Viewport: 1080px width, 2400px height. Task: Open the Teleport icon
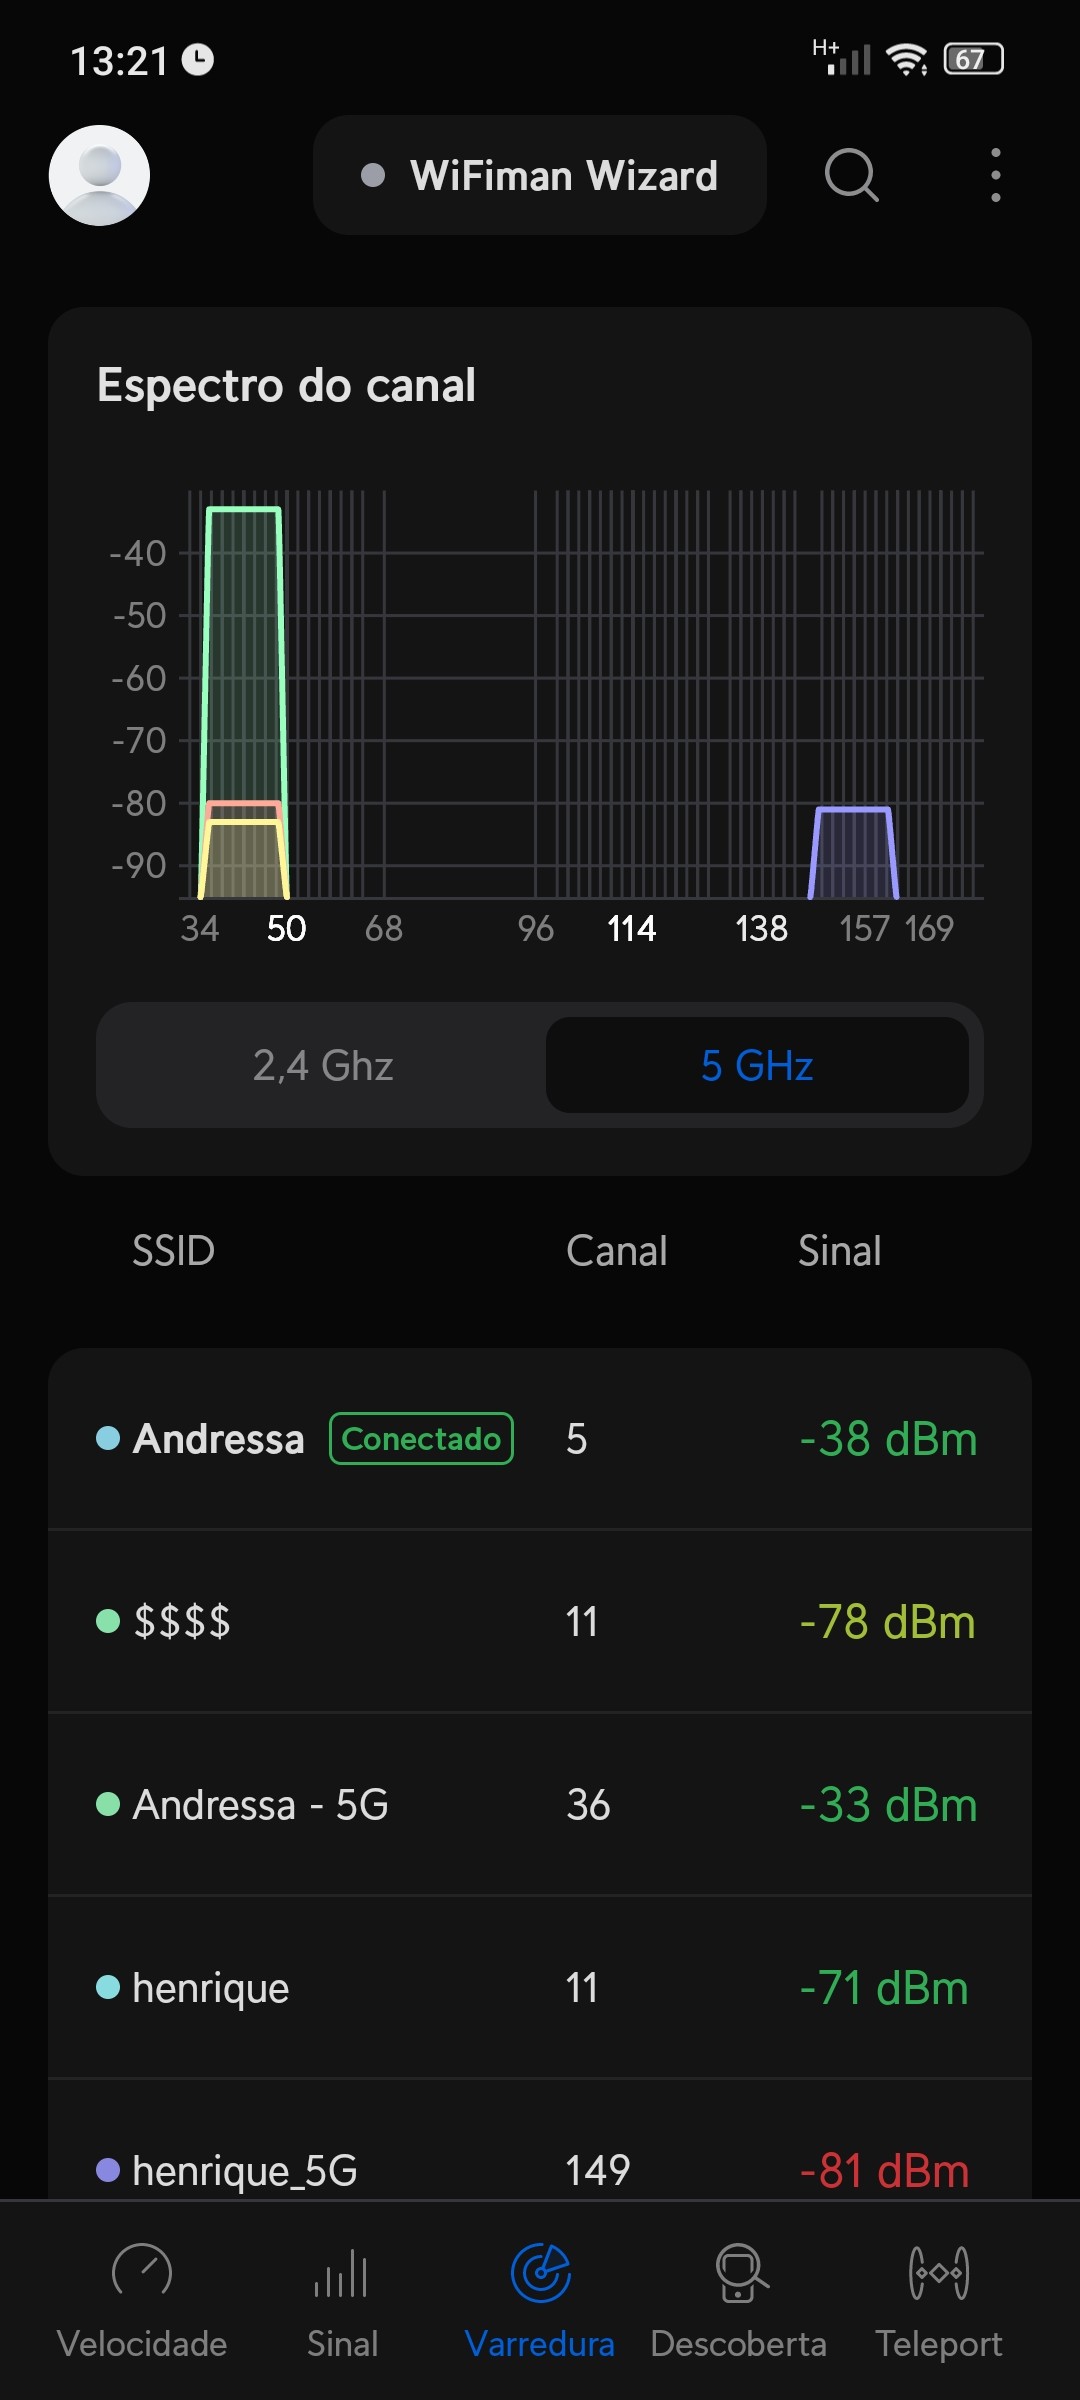[x=938, y=2274]
